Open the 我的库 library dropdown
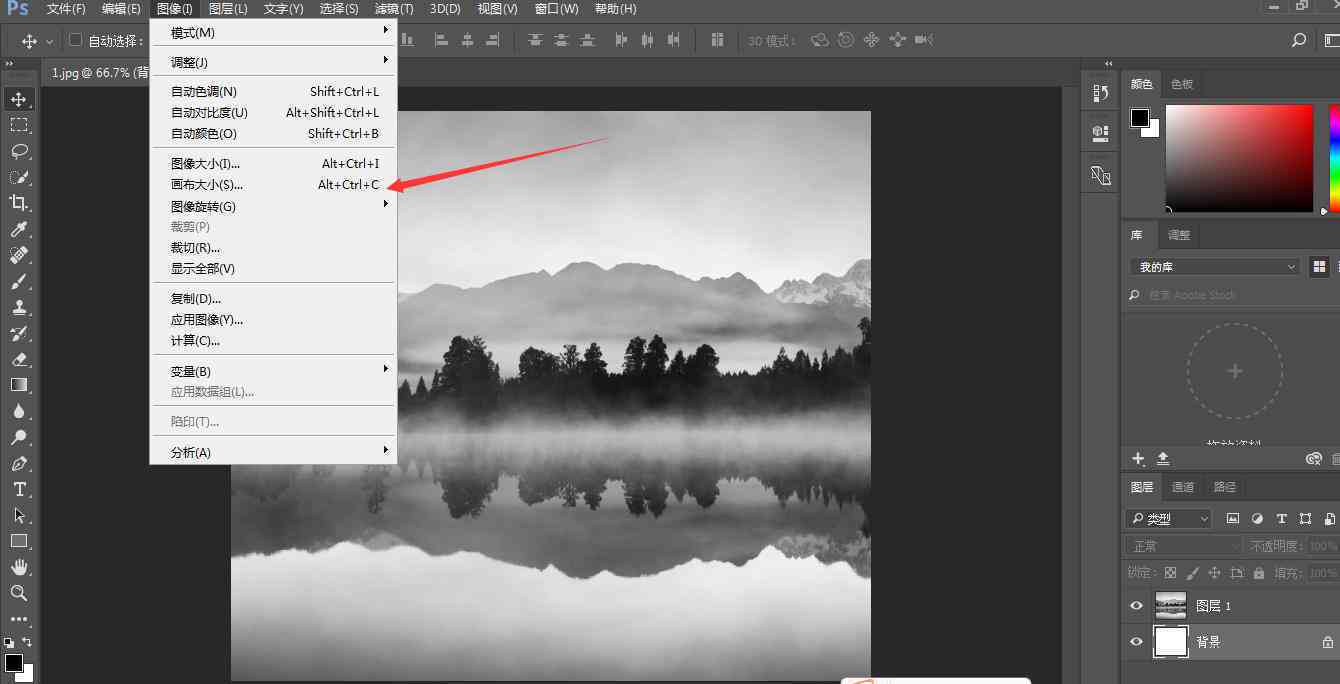 1215,267
